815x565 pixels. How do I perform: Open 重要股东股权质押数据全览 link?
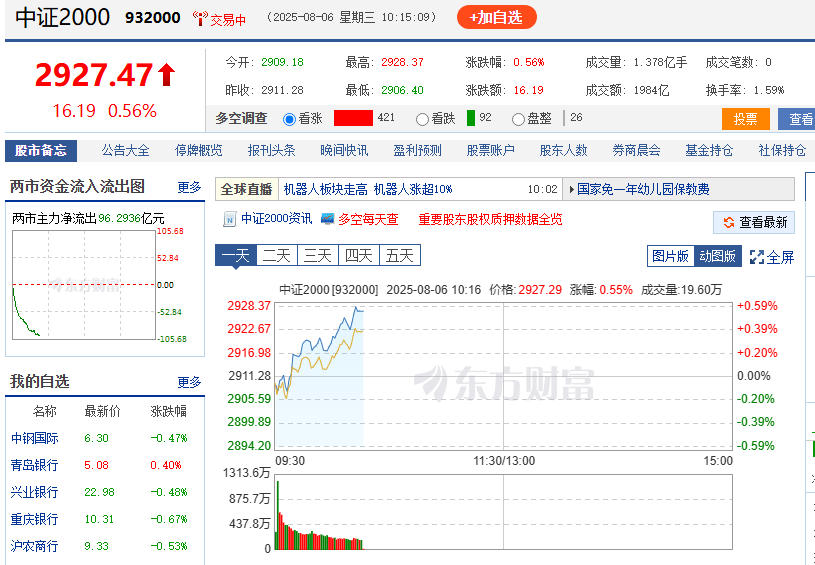[x=490, y=219]
